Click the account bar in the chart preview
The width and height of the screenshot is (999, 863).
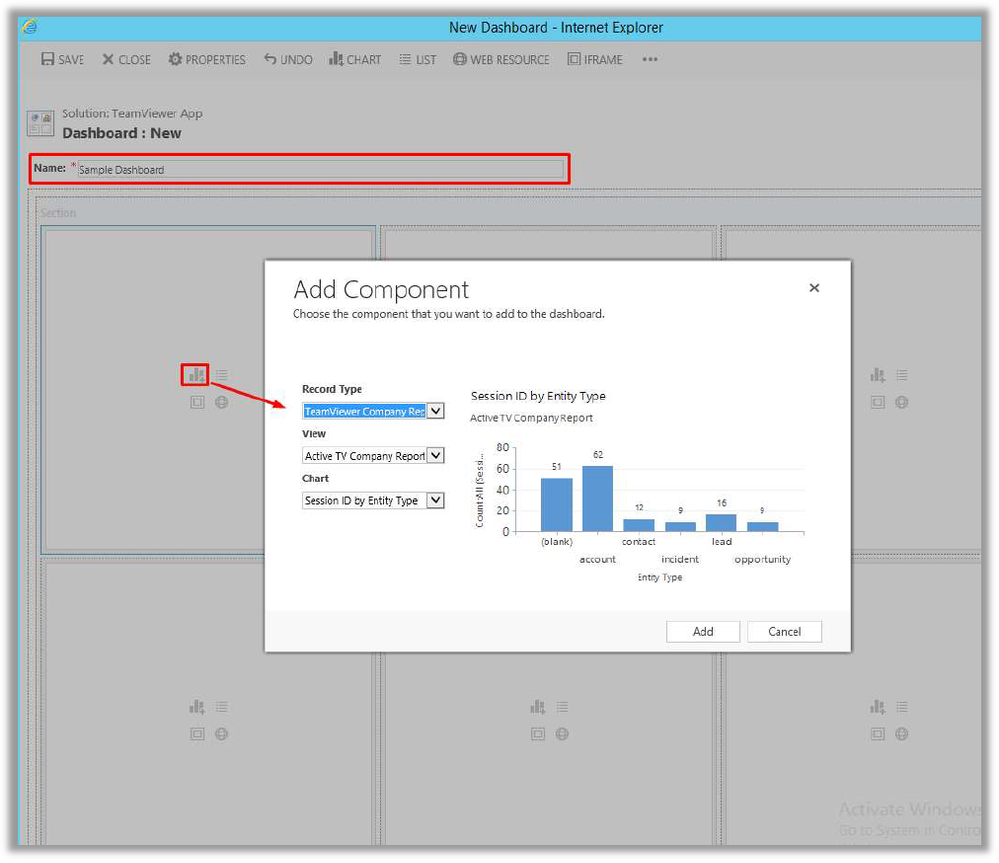click(597, 498)
